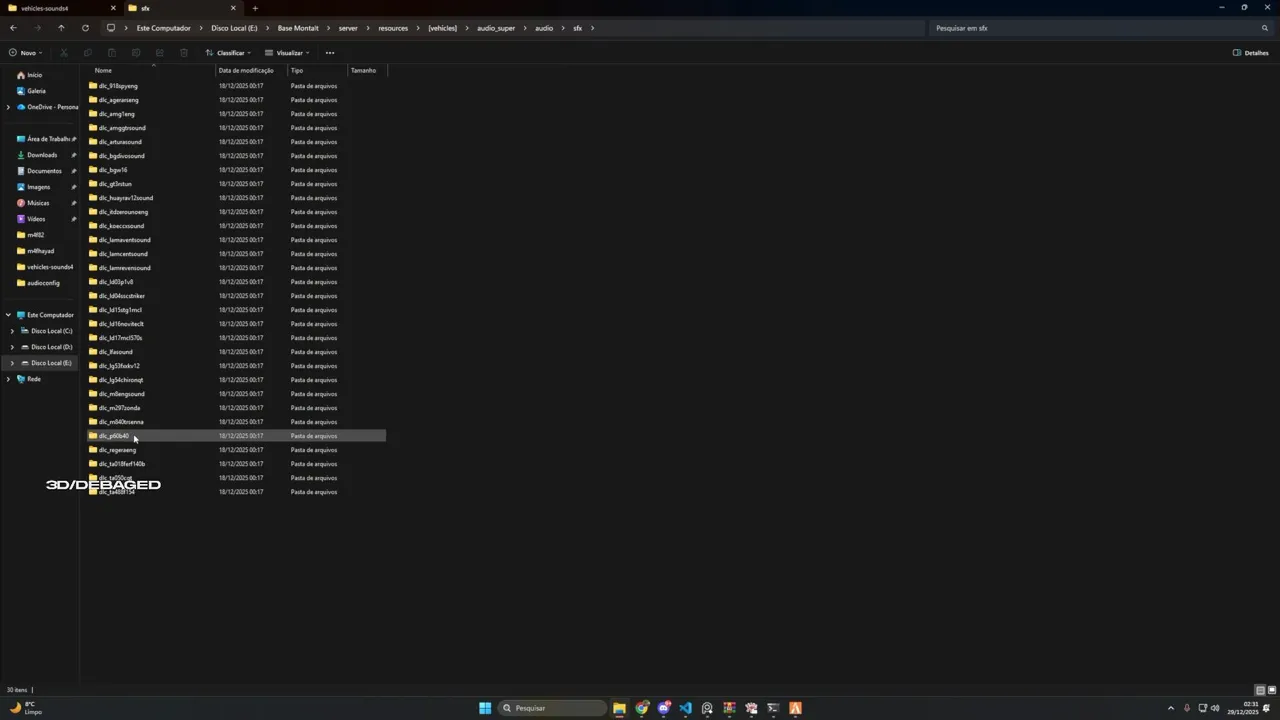Open the Visualizar view dropdown

(288, 53)
